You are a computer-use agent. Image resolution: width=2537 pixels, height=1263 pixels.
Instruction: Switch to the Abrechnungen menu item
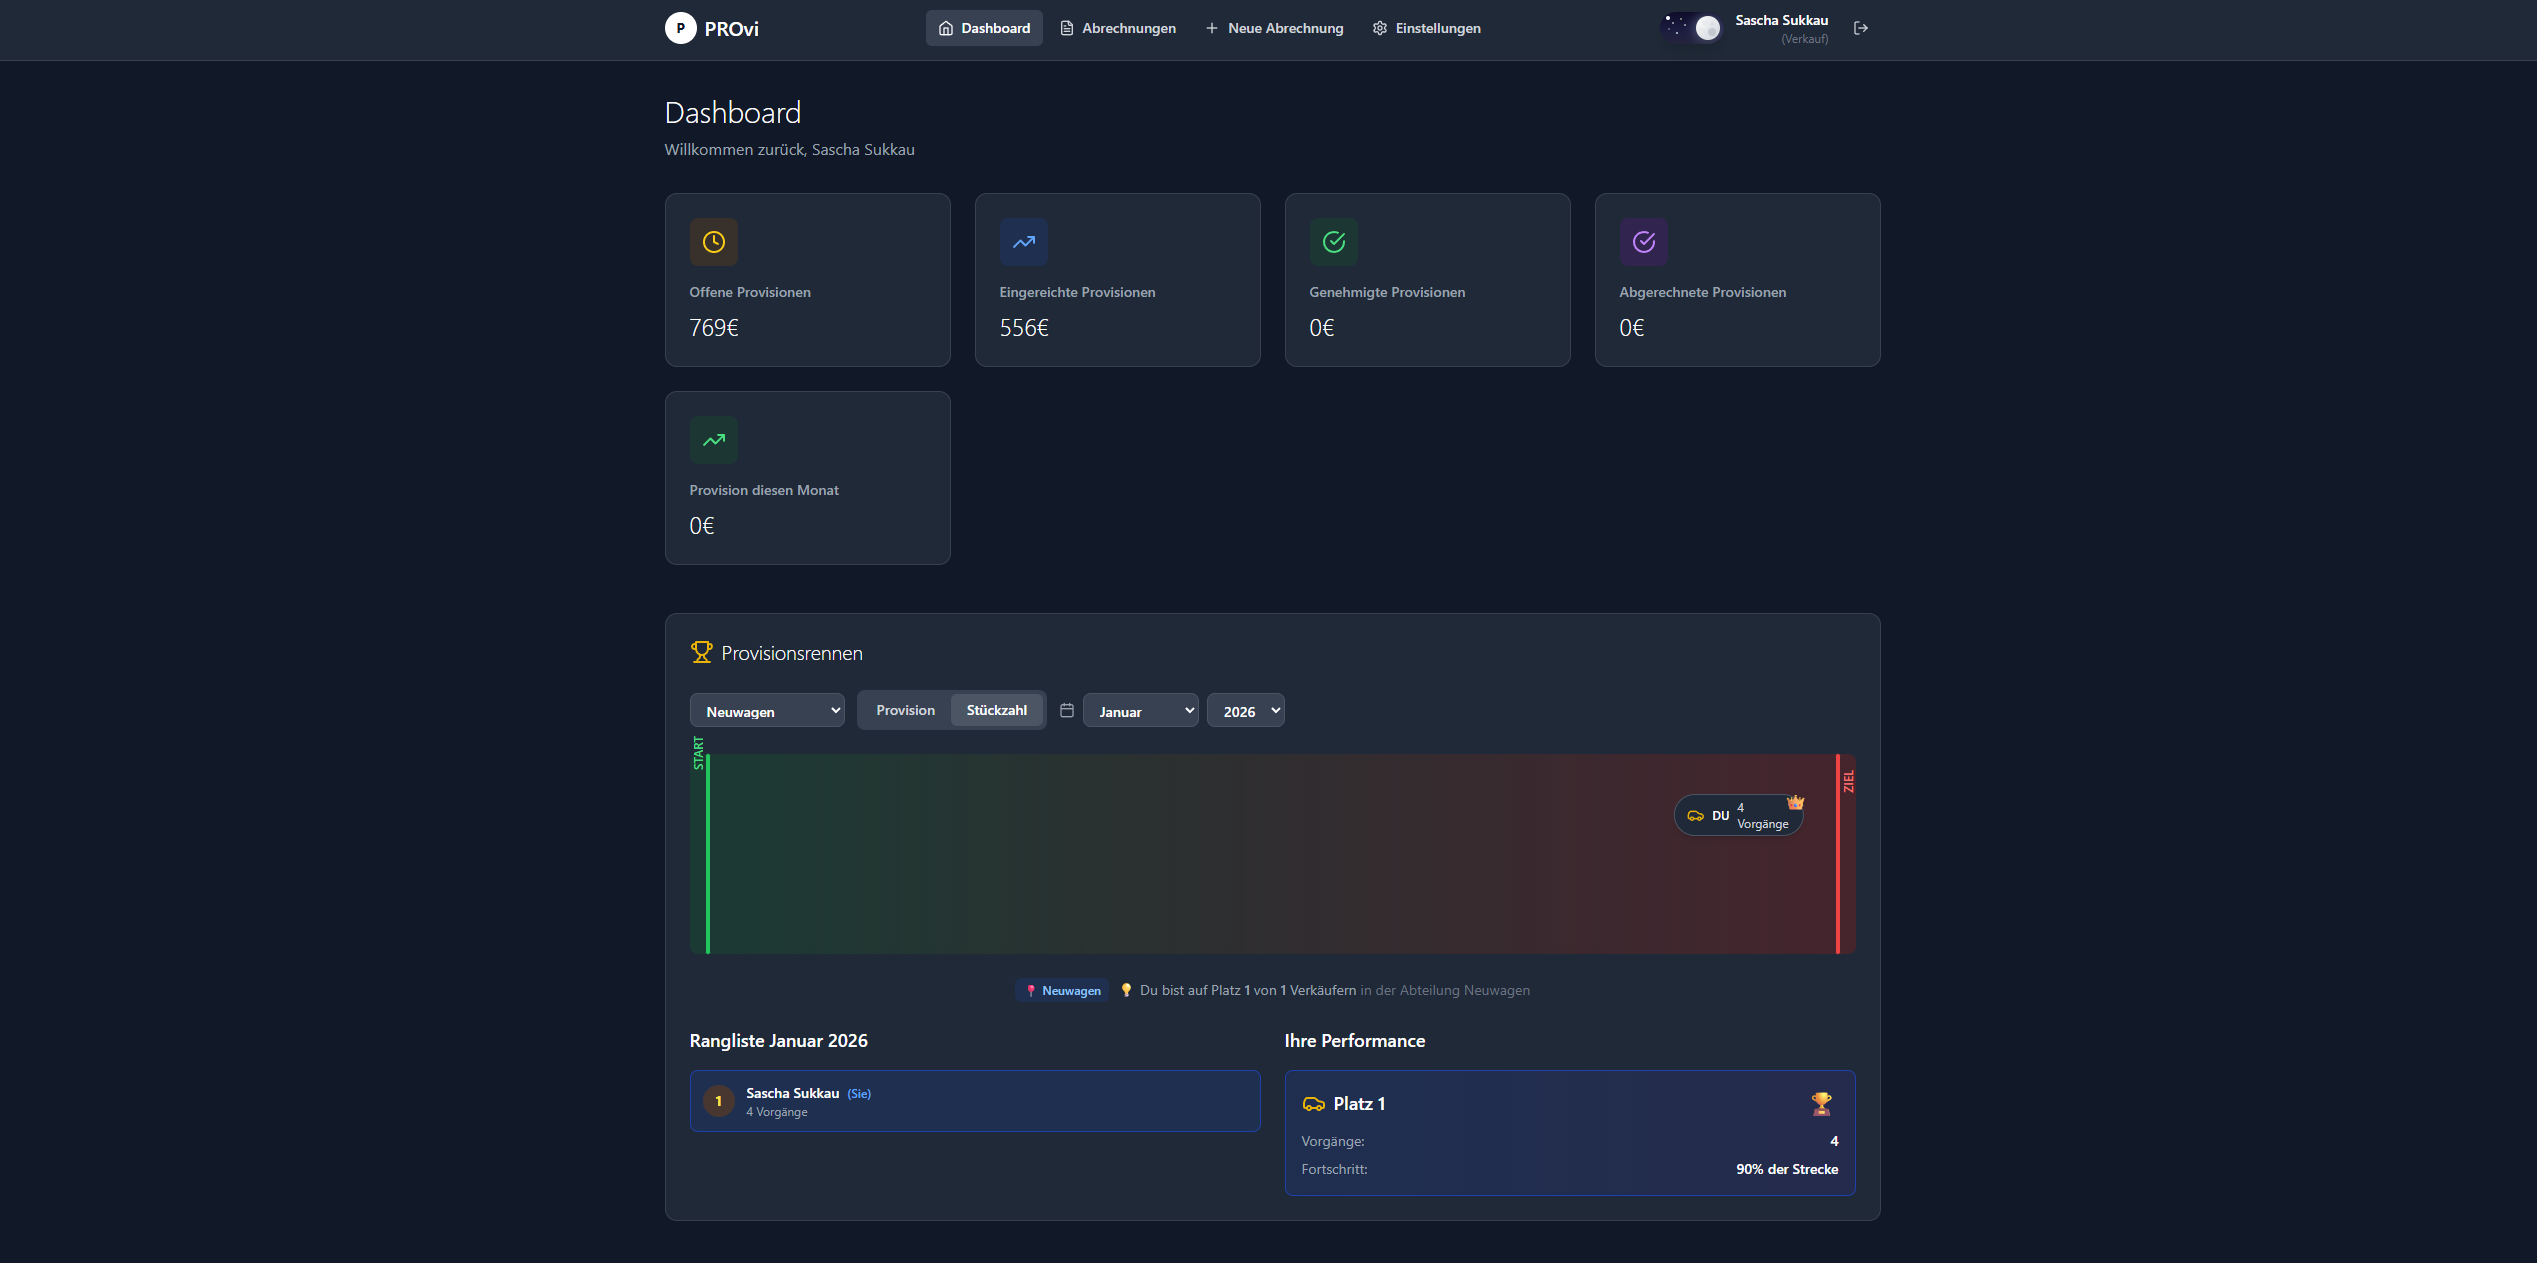tap(1128, 28)
